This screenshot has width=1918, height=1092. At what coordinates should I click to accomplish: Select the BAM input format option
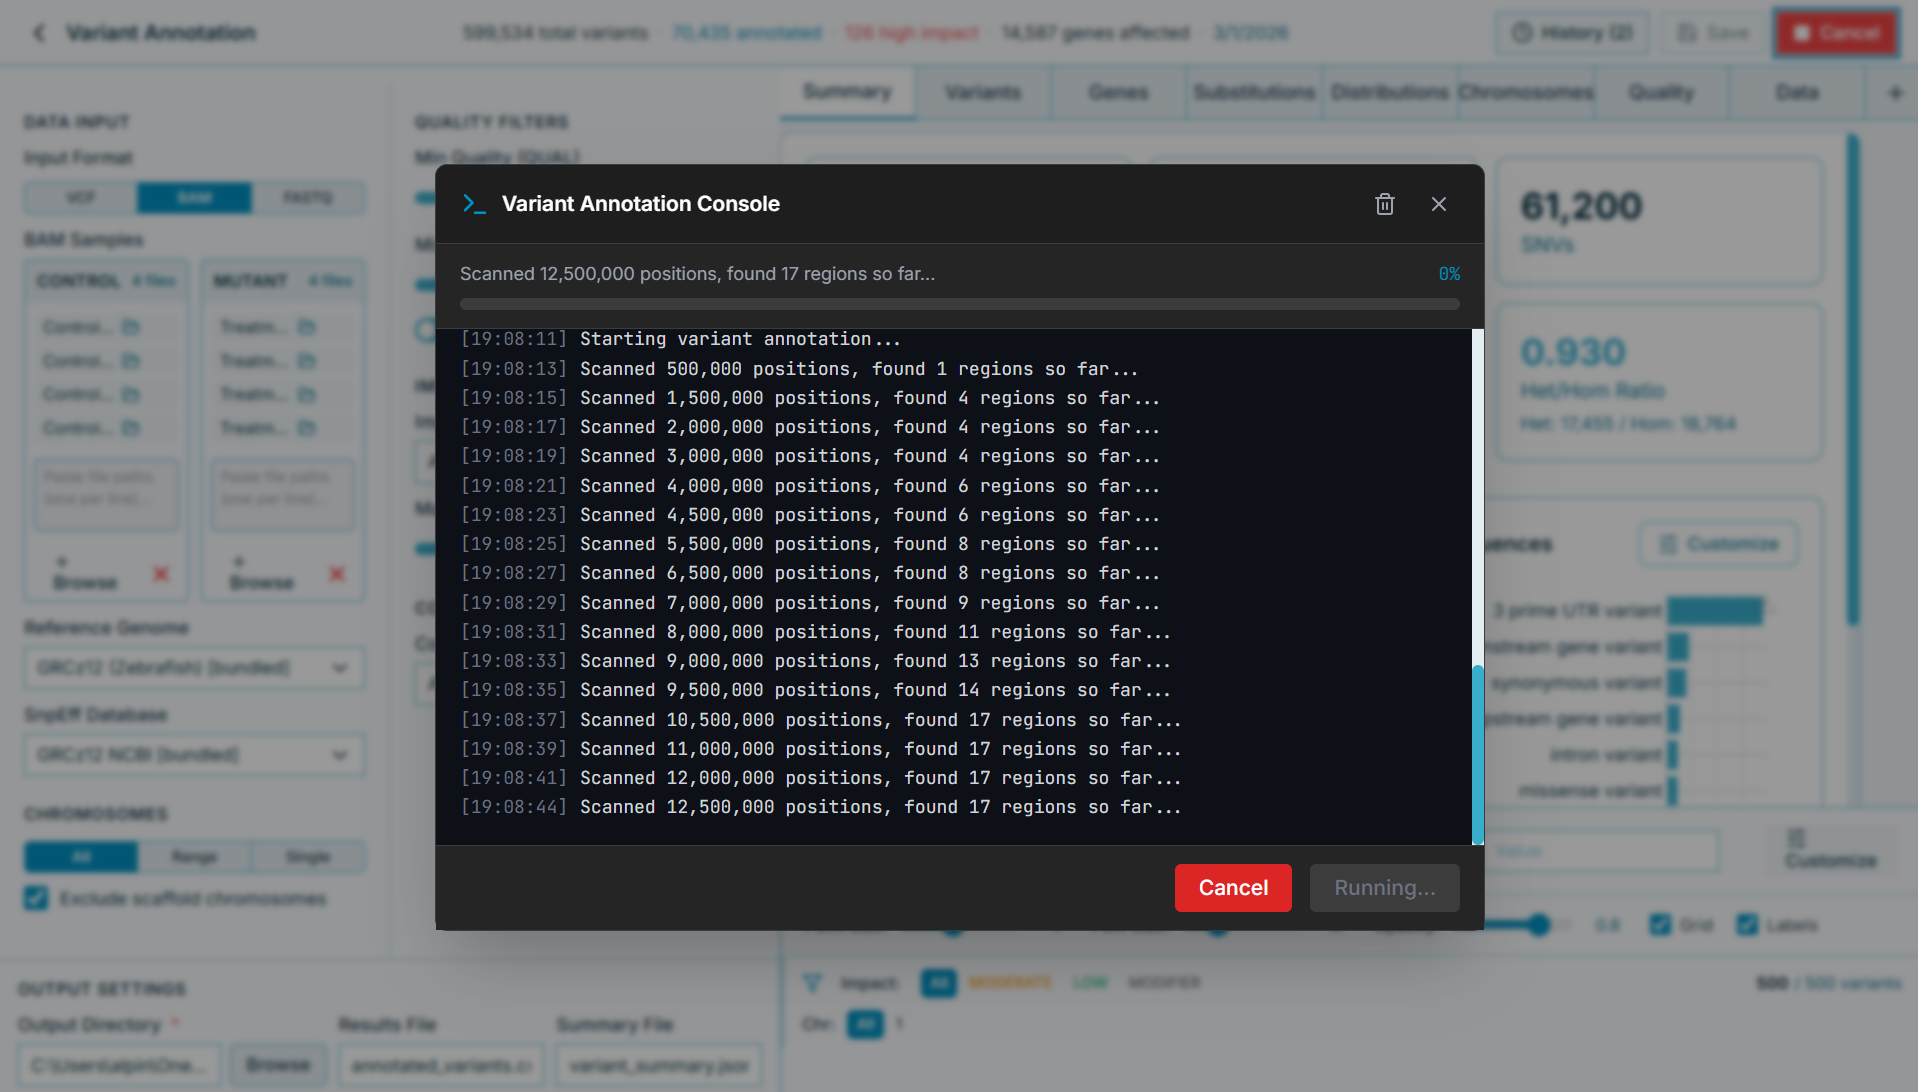(194, 198)
